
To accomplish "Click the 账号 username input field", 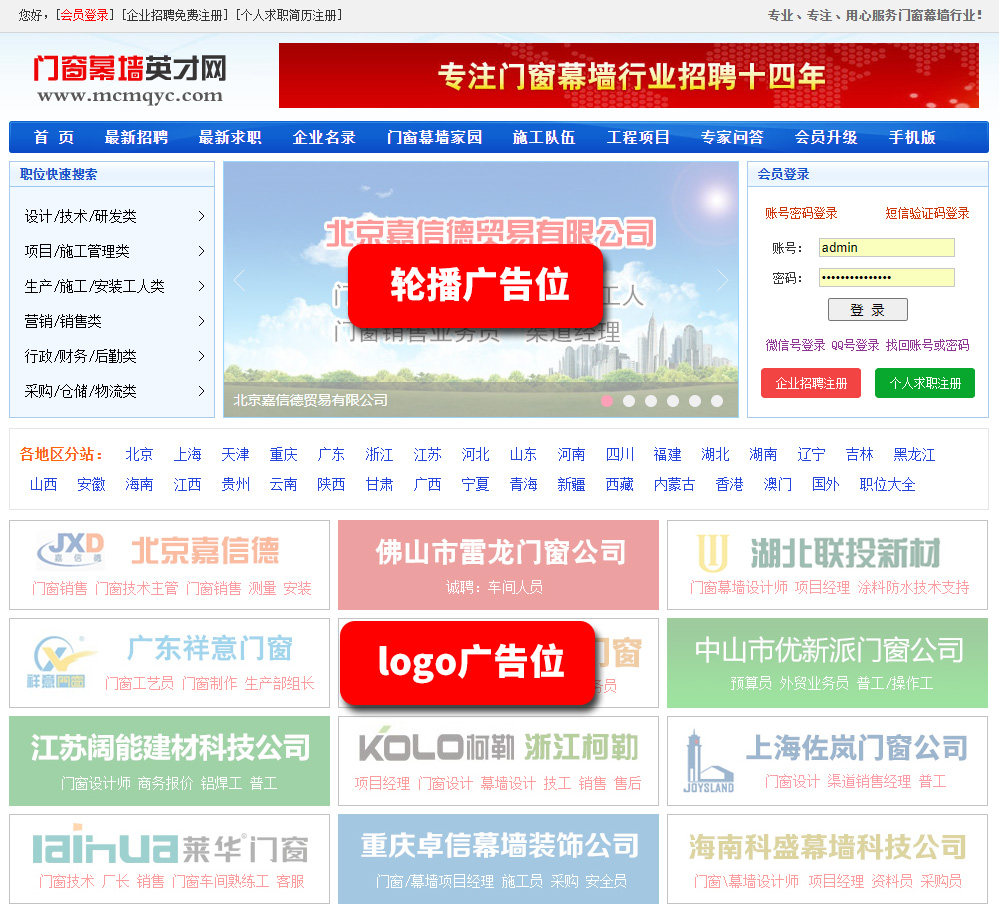I will [x=886, y=247].
